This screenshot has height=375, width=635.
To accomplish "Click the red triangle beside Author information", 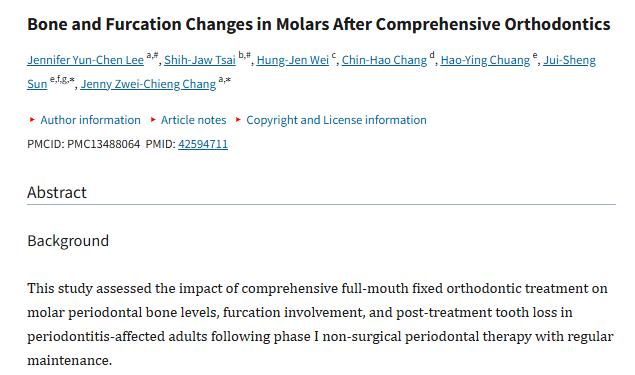I will (32, 119).
